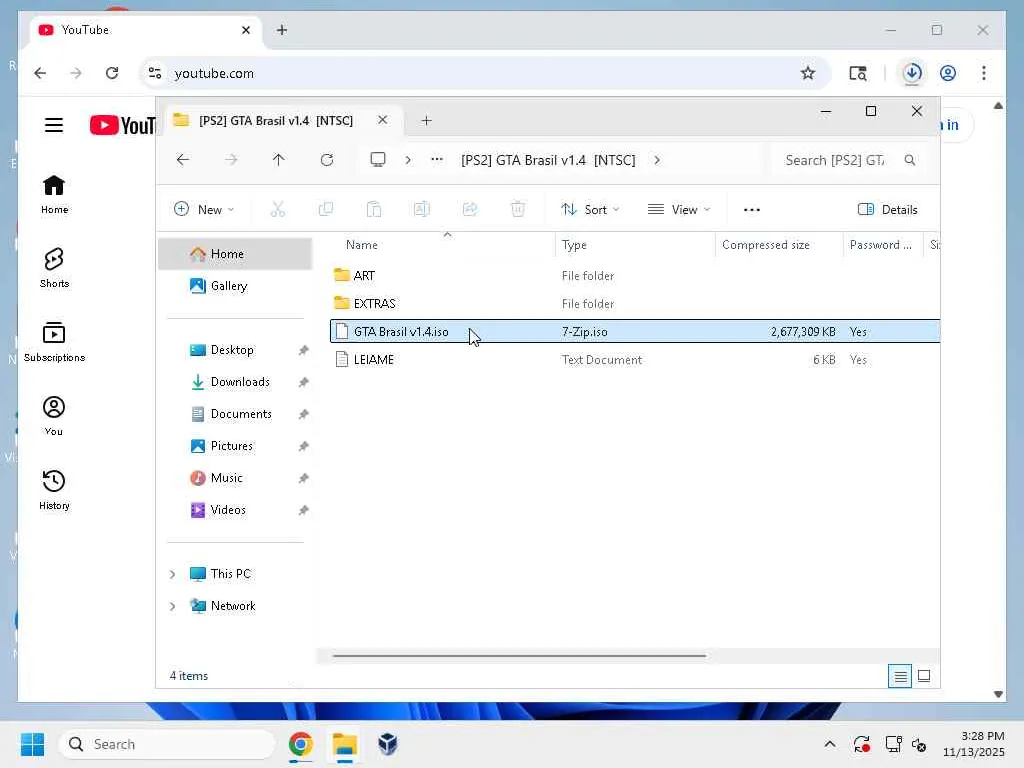Select the ART folder

pos(635,276)
